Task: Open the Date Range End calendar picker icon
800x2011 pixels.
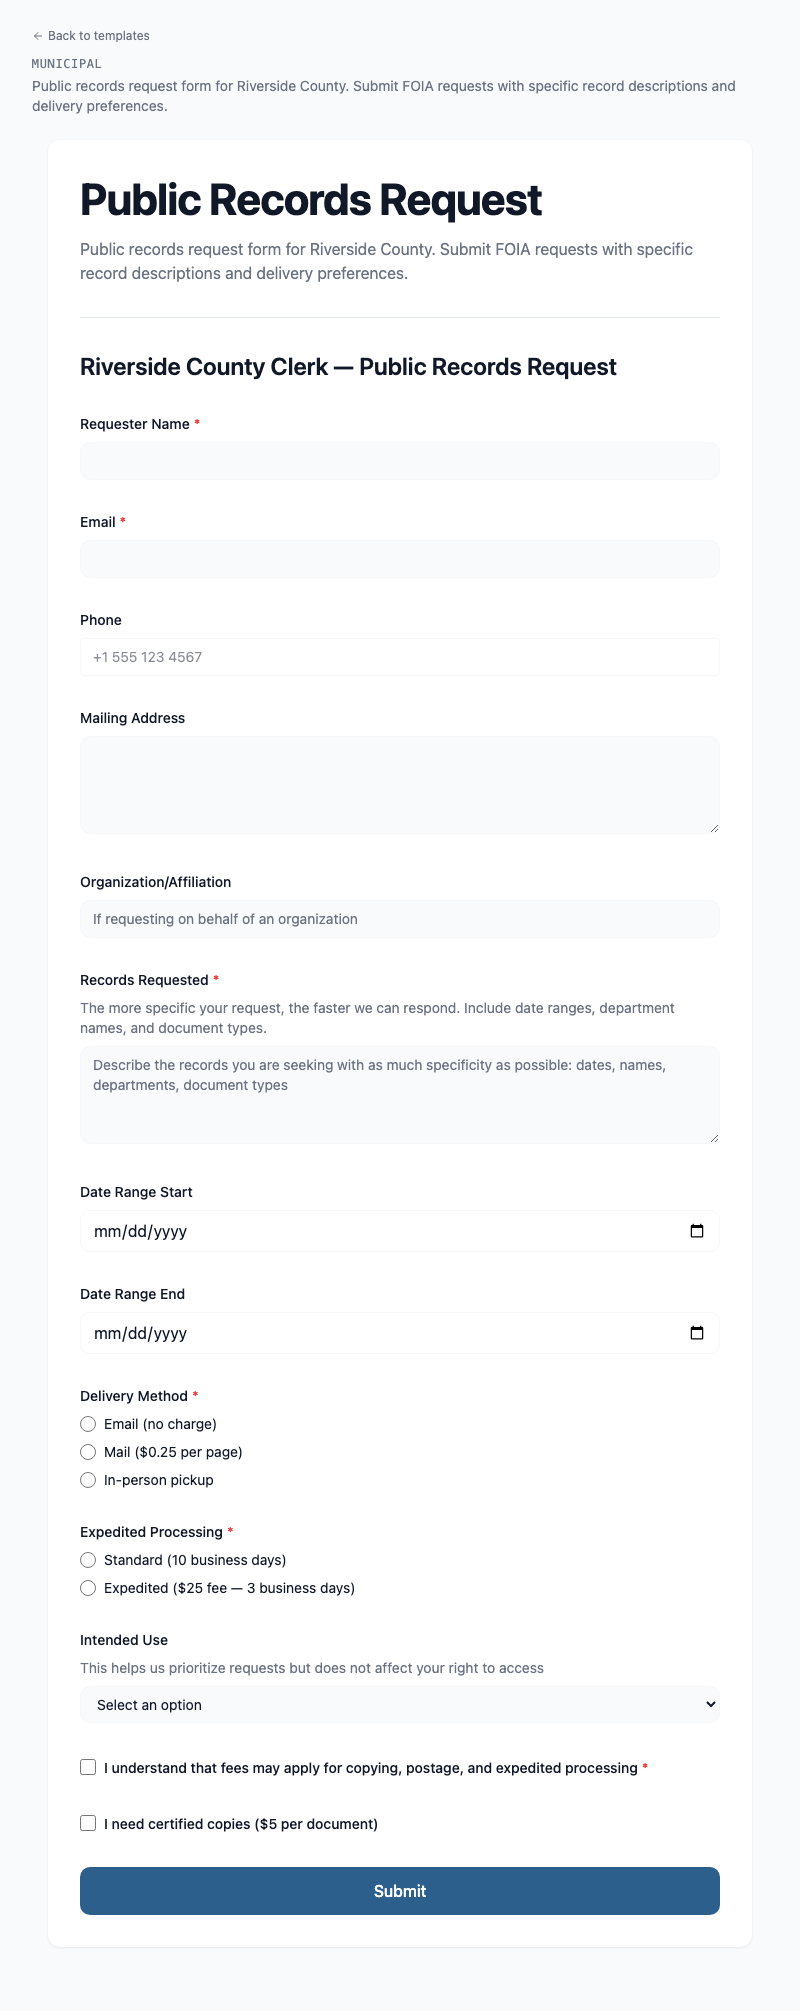Action: (x=697, y=1333)
